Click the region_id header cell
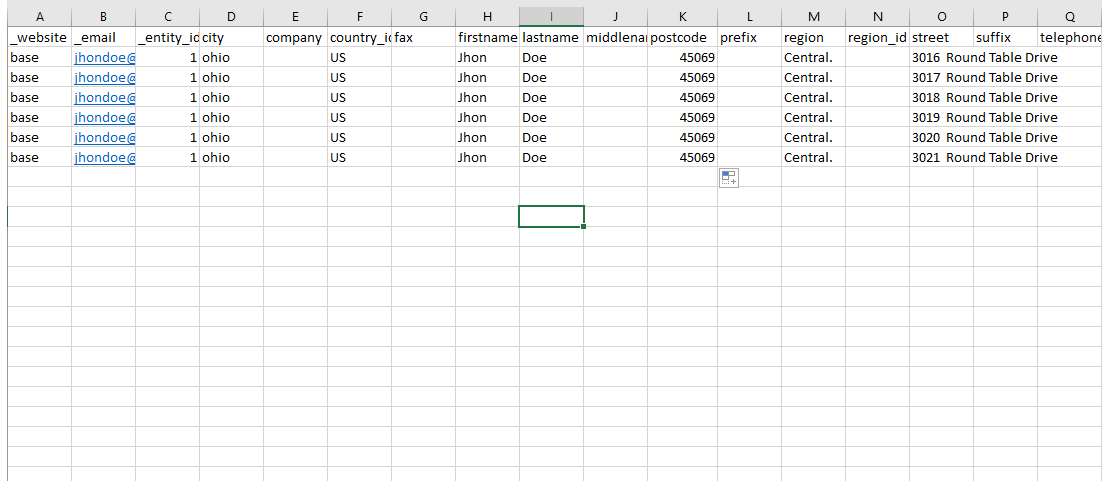The image size is (1102, 481). coord(877,37)
